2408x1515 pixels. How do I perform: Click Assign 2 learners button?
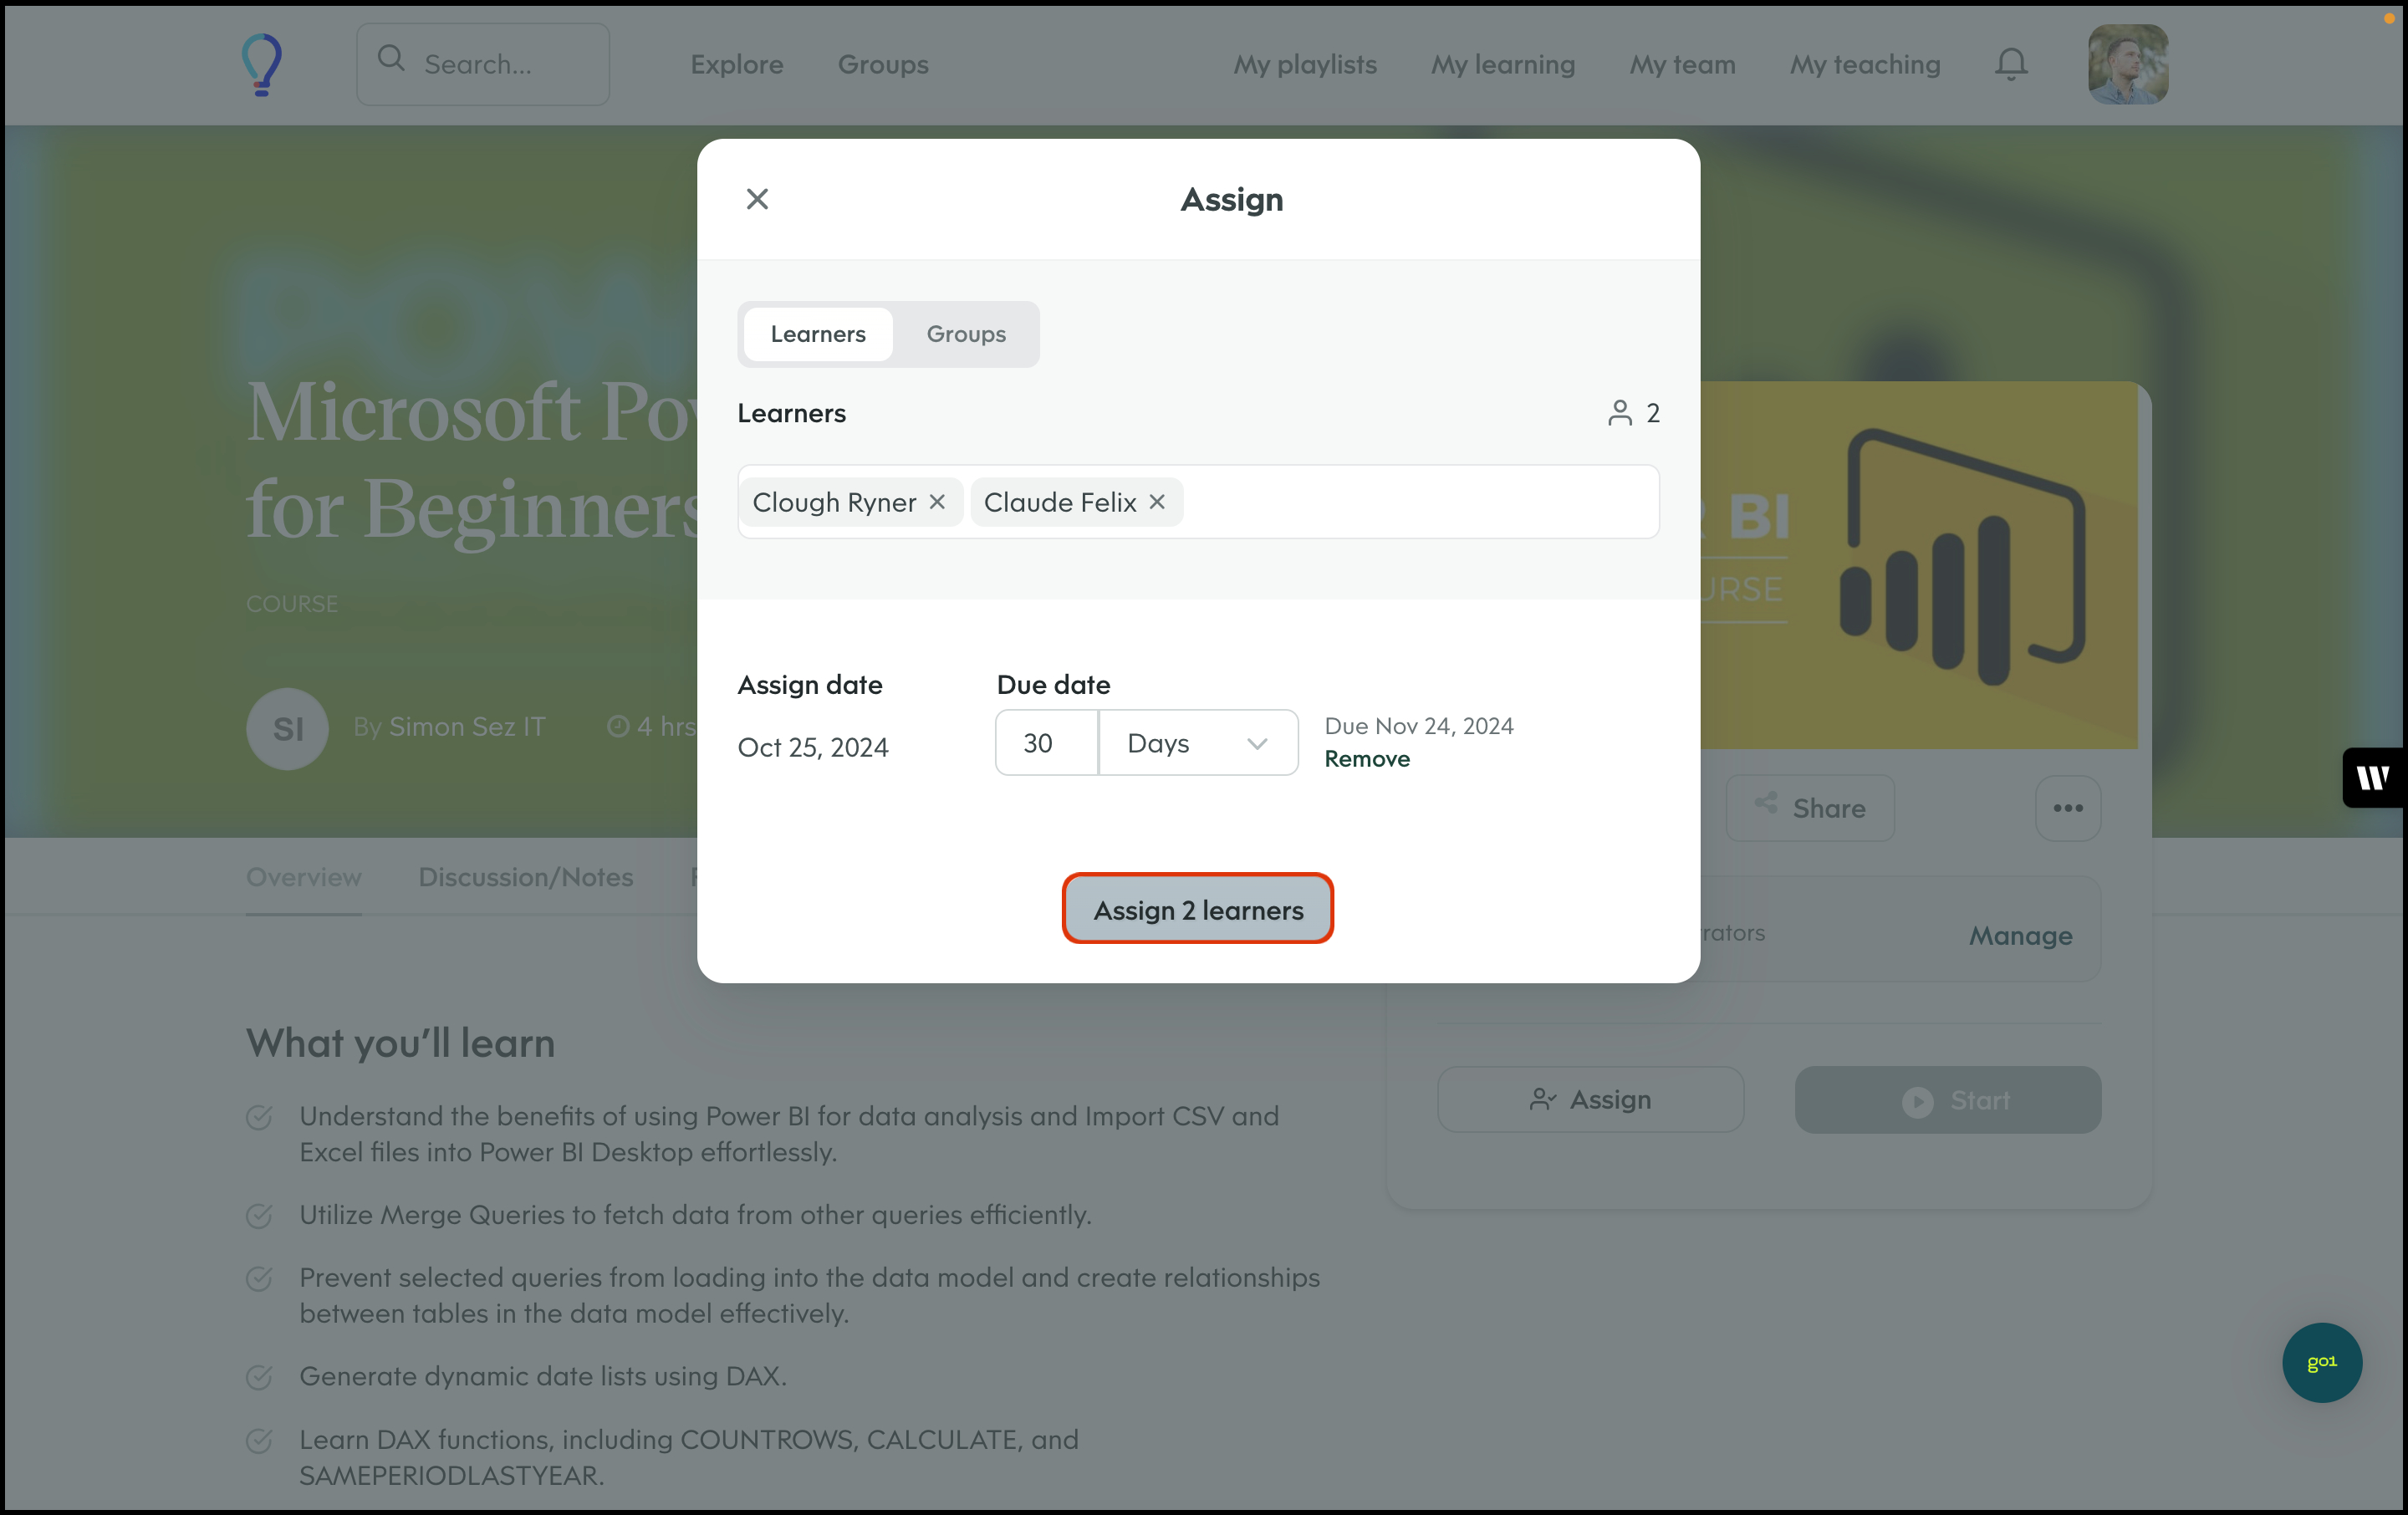1197,909
